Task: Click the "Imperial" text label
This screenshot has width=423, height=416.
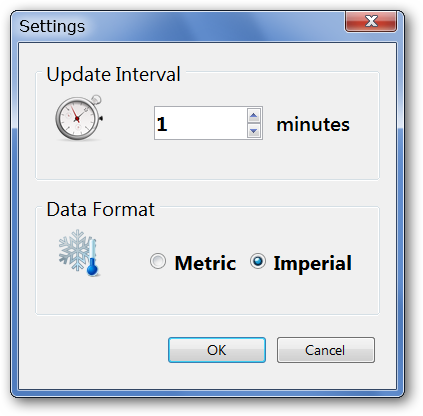Action: tap(312, 264)
